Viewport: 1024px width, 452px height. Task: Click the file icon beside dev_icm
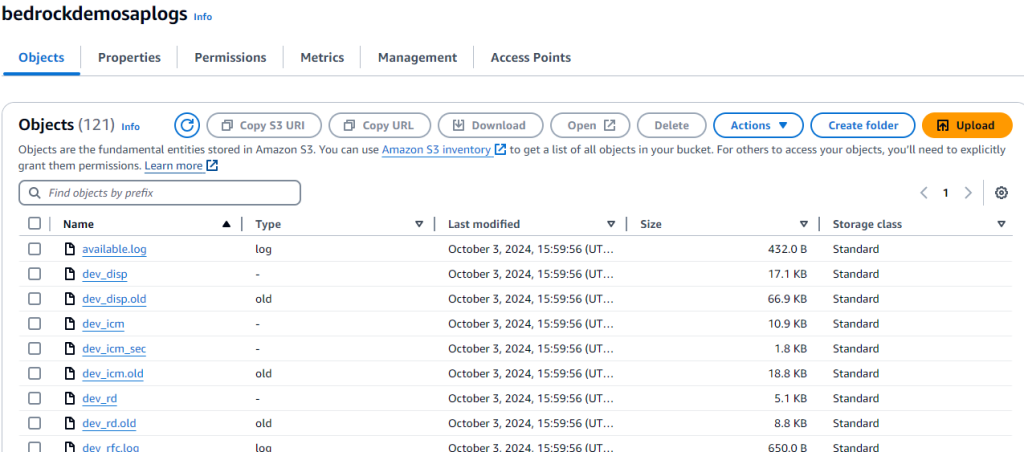pyautogui.click(x=69, y=323)
